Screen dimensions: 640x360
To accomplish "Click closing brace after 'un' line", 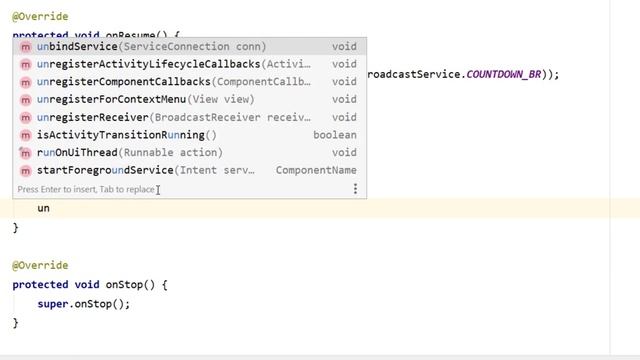I will pos(16,227).
